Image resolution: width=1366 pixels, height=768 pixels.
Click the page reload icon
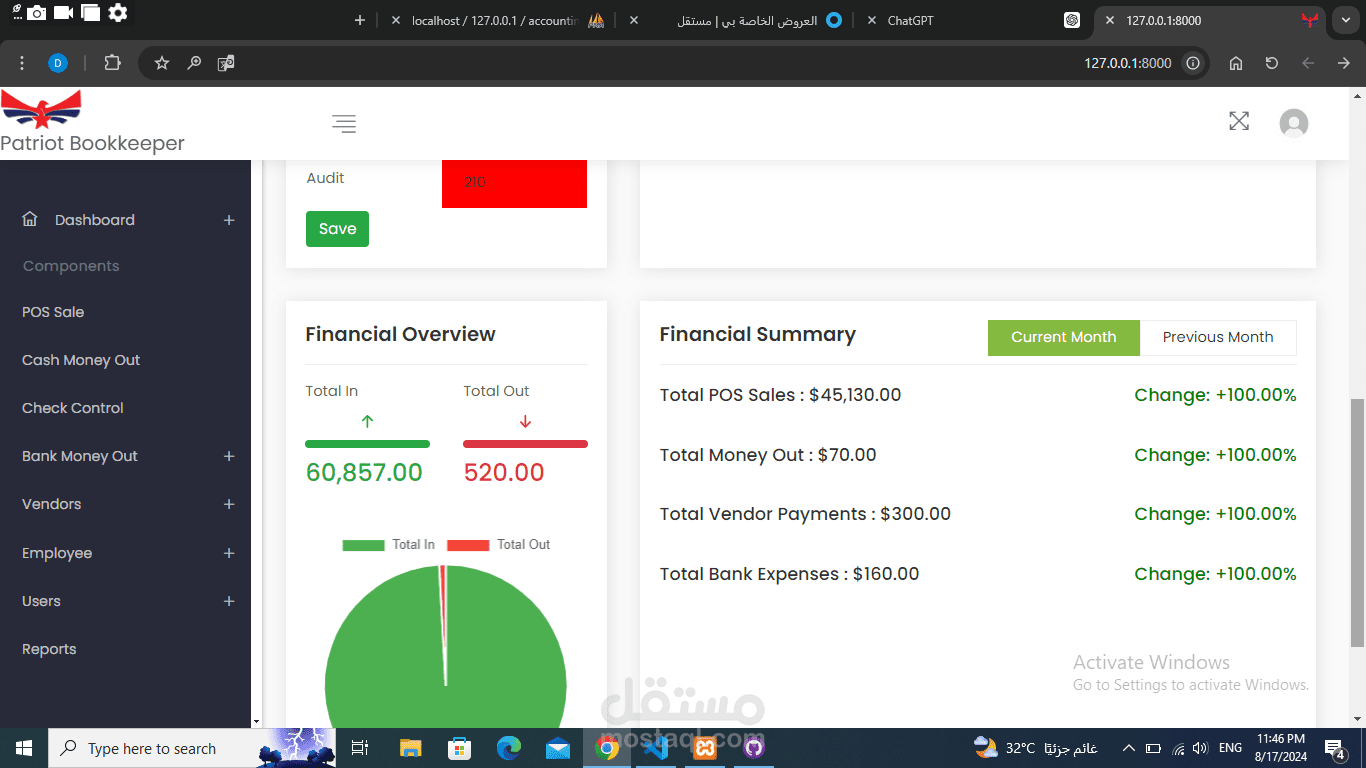coord(1271,62)
